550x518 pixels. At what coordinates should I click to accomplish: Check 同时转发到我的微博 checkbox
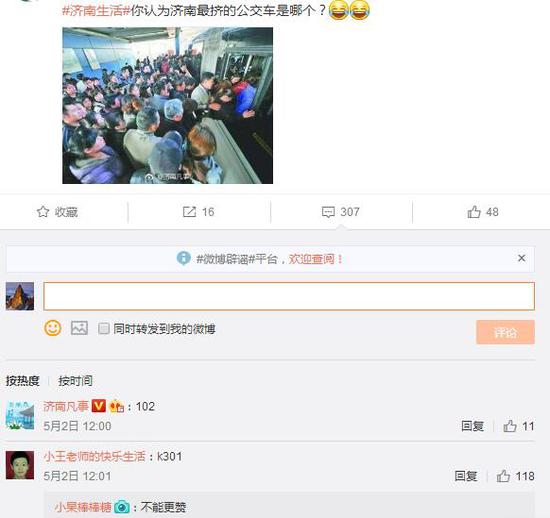(x=103, y=329)
